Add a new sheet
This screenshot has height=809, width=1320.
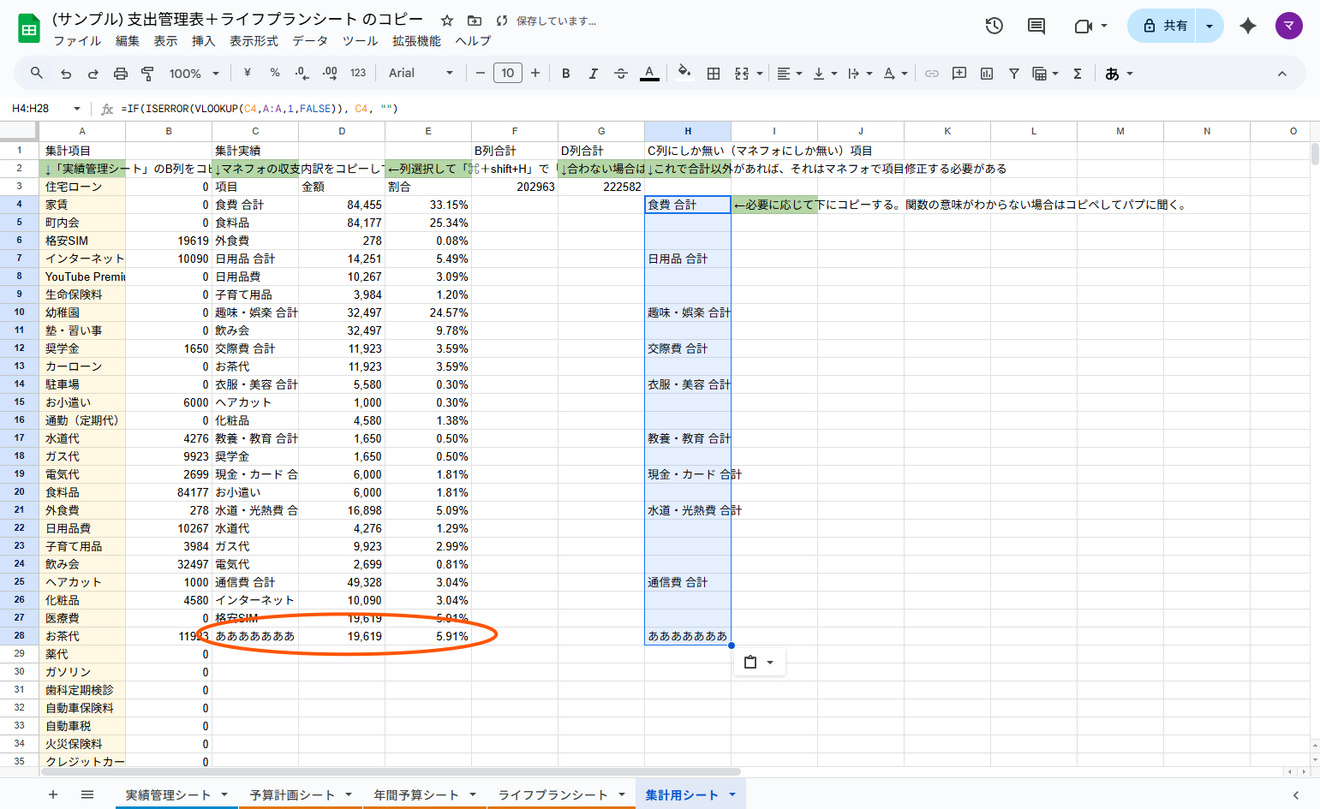53,794
